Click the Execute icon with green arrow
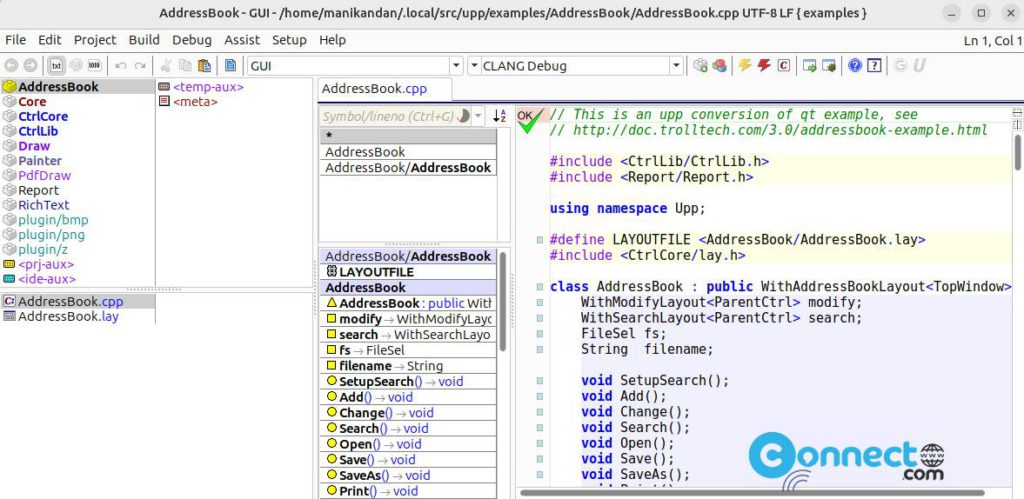This screenshot has height=499, width=1024. 810,65
